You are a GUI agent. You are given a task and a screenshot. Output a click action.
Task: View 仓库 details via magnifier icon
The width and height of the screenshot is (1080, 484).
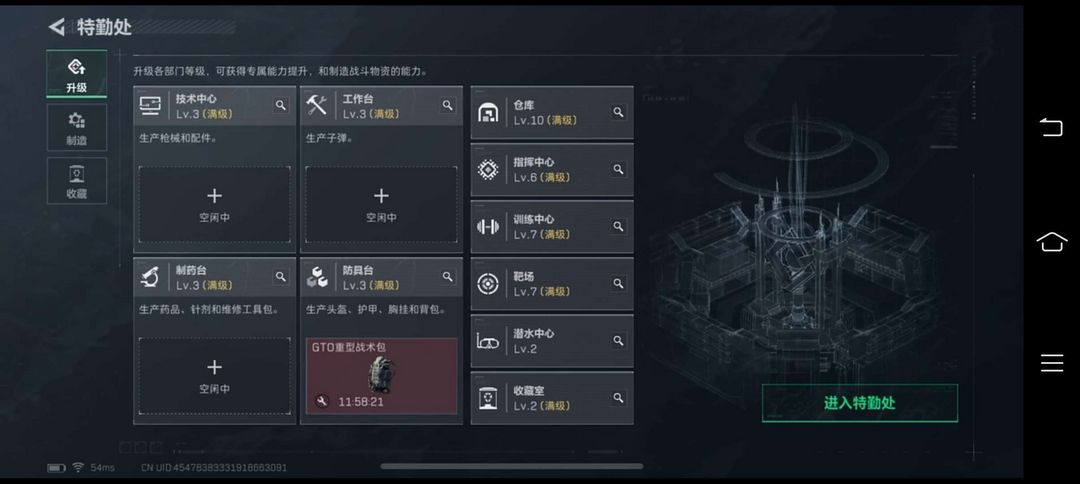[x=618, y=112]
